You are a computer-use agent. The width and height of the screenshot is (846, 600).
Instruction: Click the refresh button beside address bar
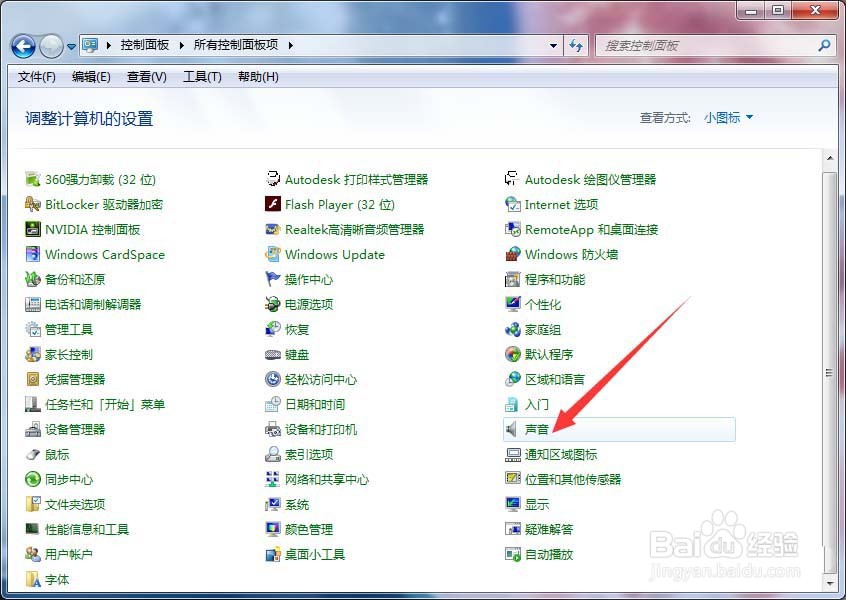(577, 46)
